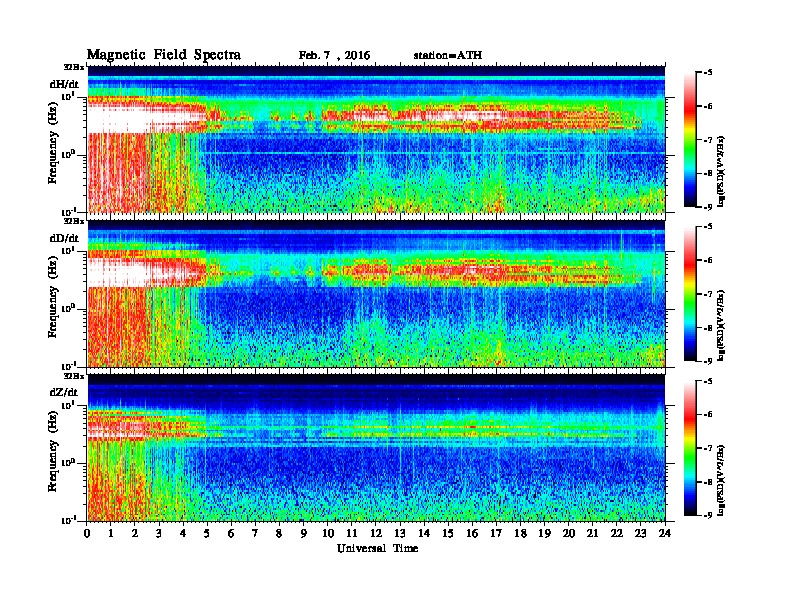Click log(PSD) units label beside dZ/dt colorbar
The image size is (792, 612).
click(722, 480)
